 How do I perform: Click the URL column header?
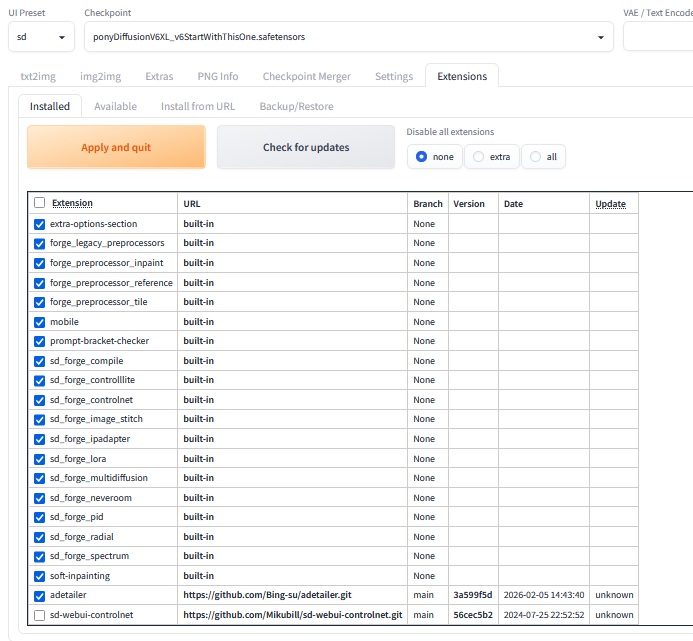(x=192, y=204)
